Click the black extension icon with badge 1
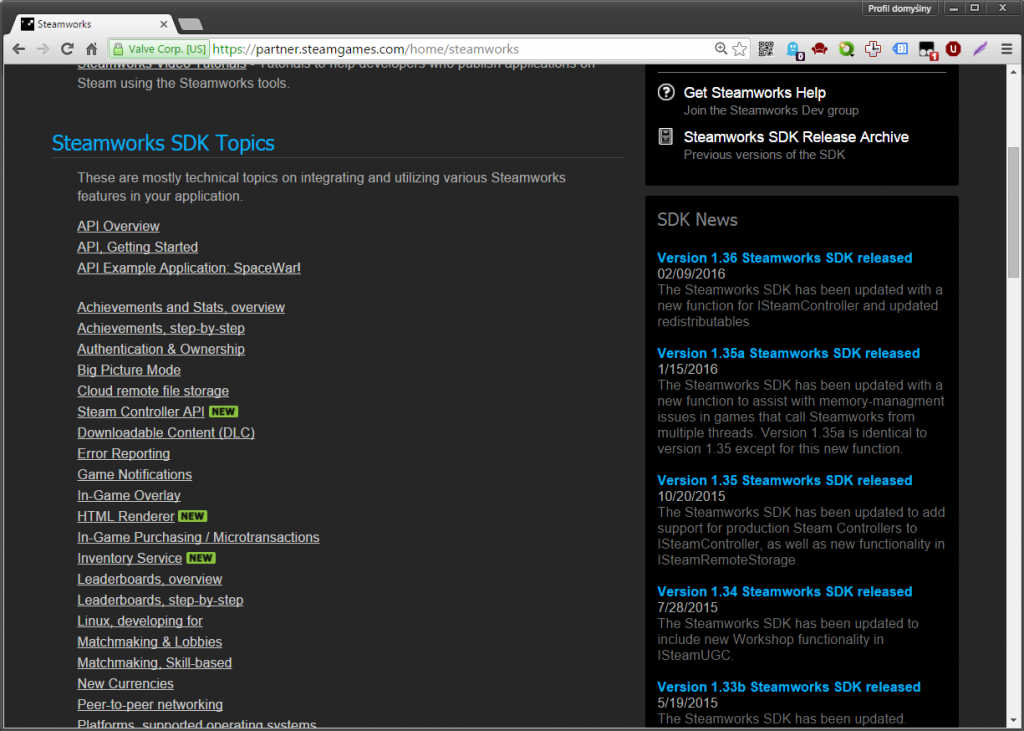The image size is (1024, 731). coord(927,50)
